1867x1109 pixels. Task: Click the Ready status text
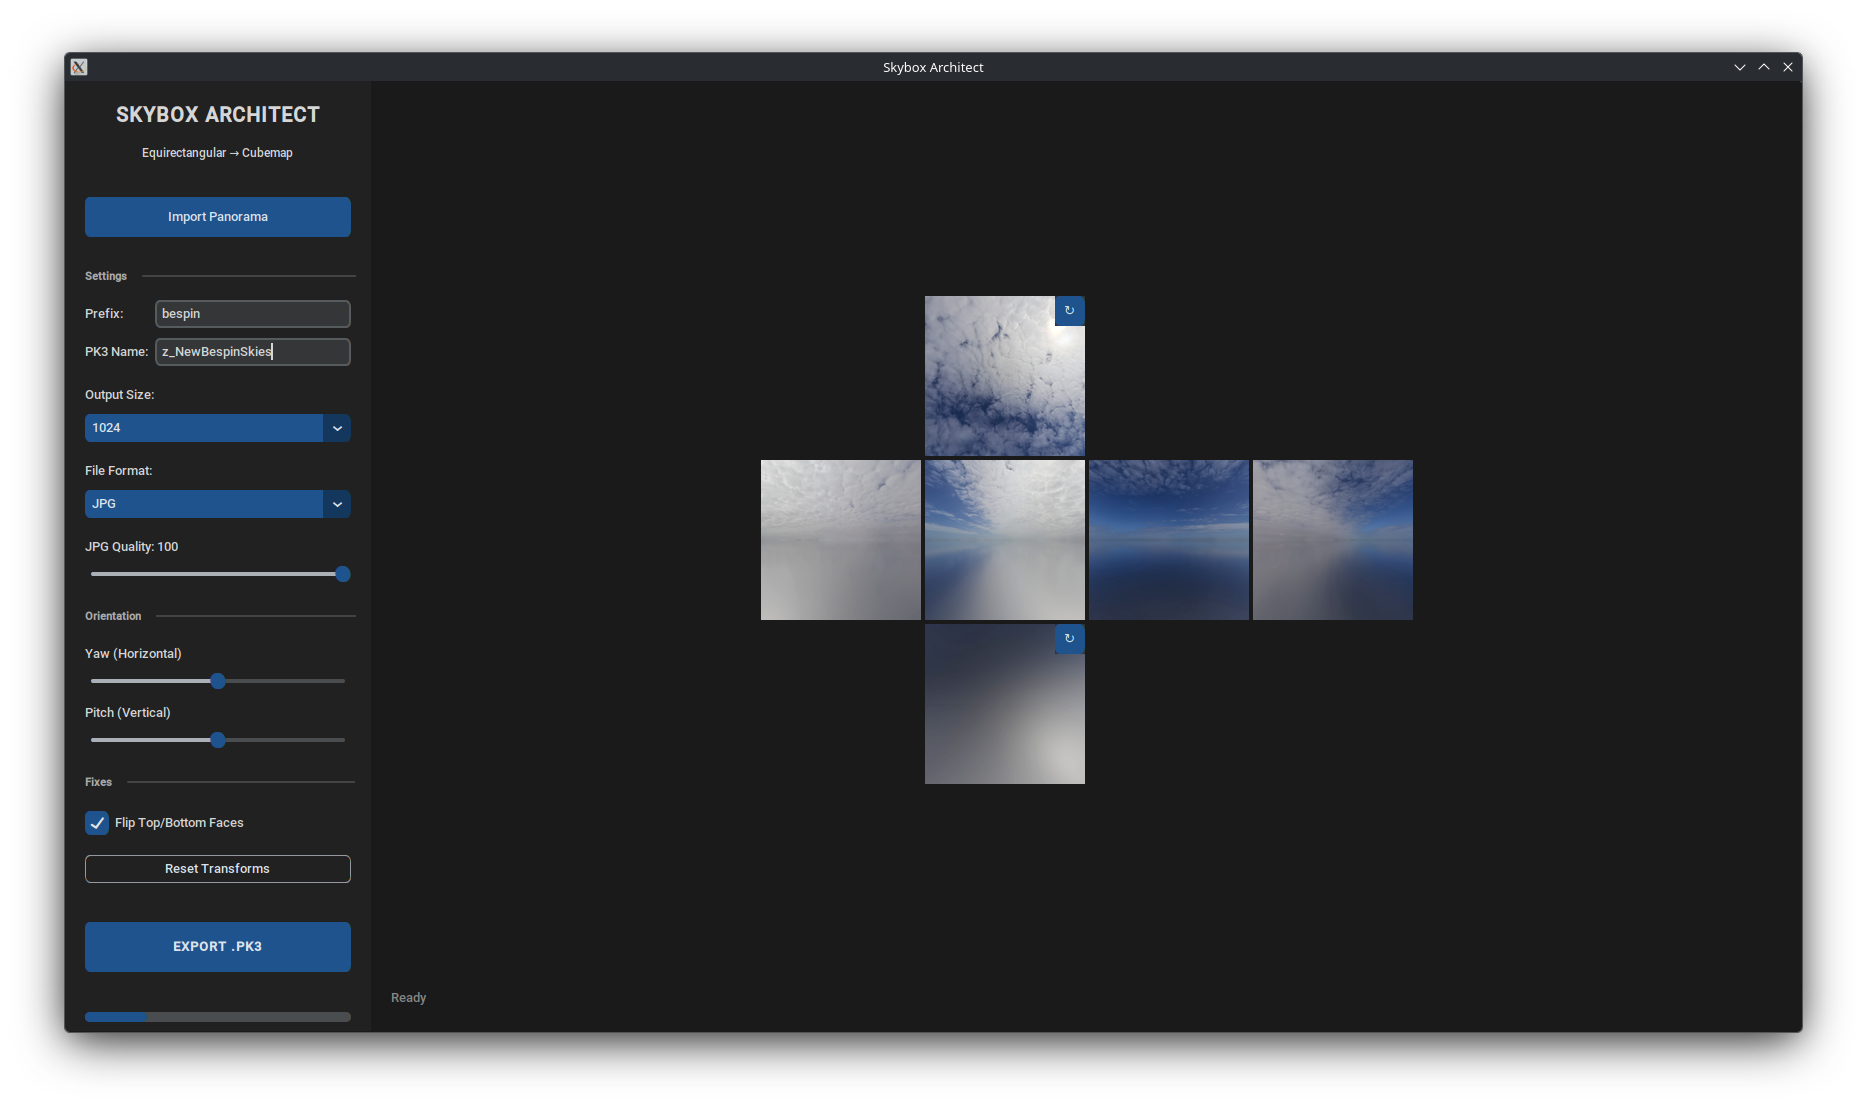coord(408,998)
